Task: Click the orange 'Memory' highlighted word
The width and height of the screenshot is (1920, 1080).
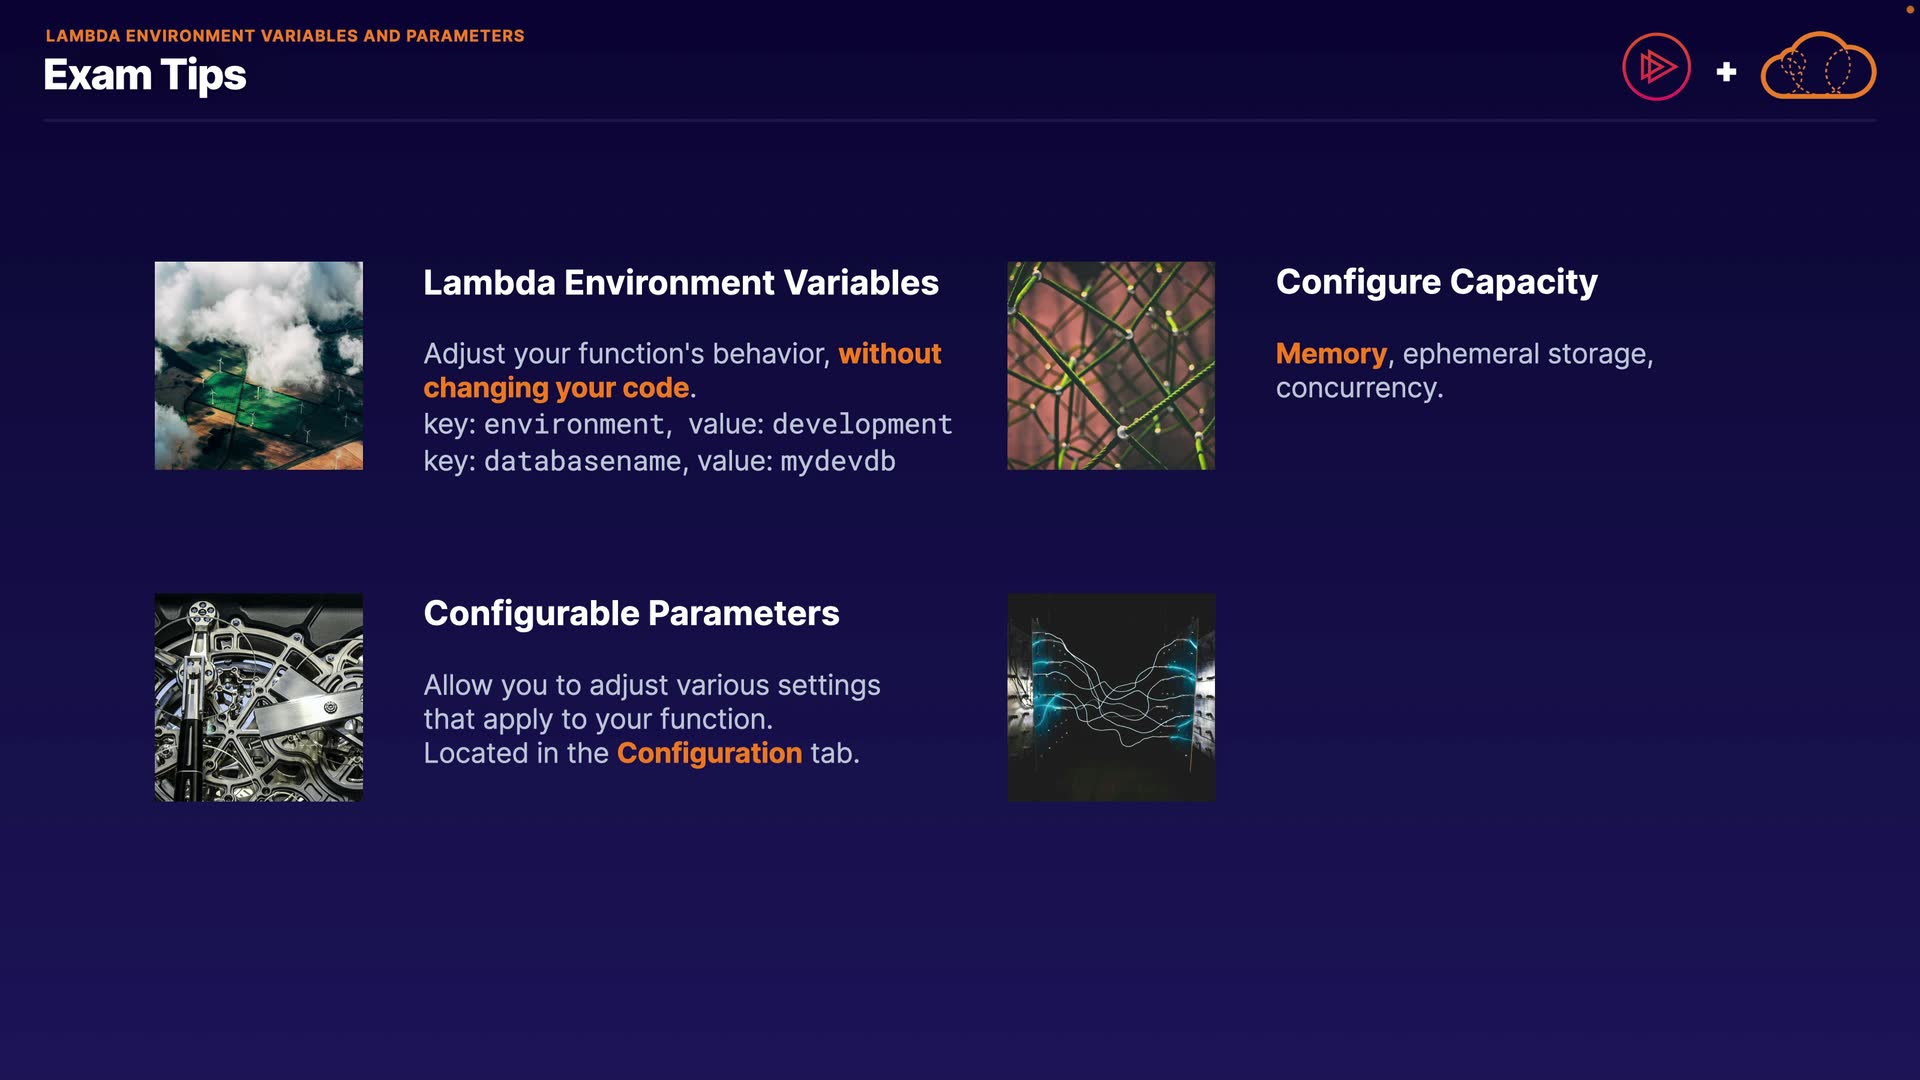Action: click(x=1330, y=354)
